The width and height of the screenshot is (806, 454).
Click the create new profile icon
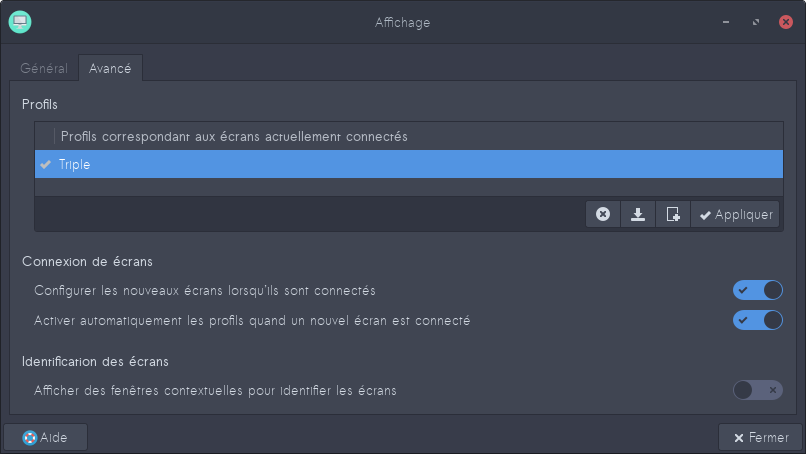pyautogui.click(x=673, y=214)
